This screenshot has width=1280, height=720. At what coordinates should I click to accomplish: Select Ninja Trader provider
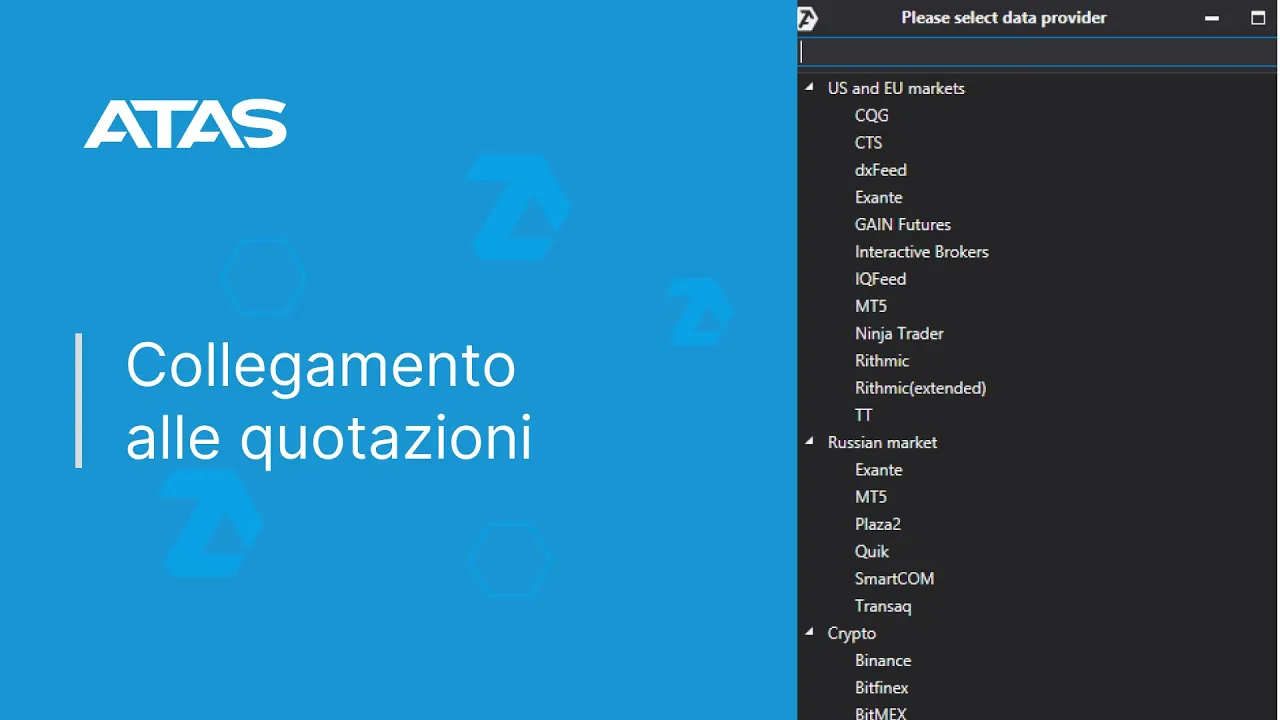click(x=899, y=333)
